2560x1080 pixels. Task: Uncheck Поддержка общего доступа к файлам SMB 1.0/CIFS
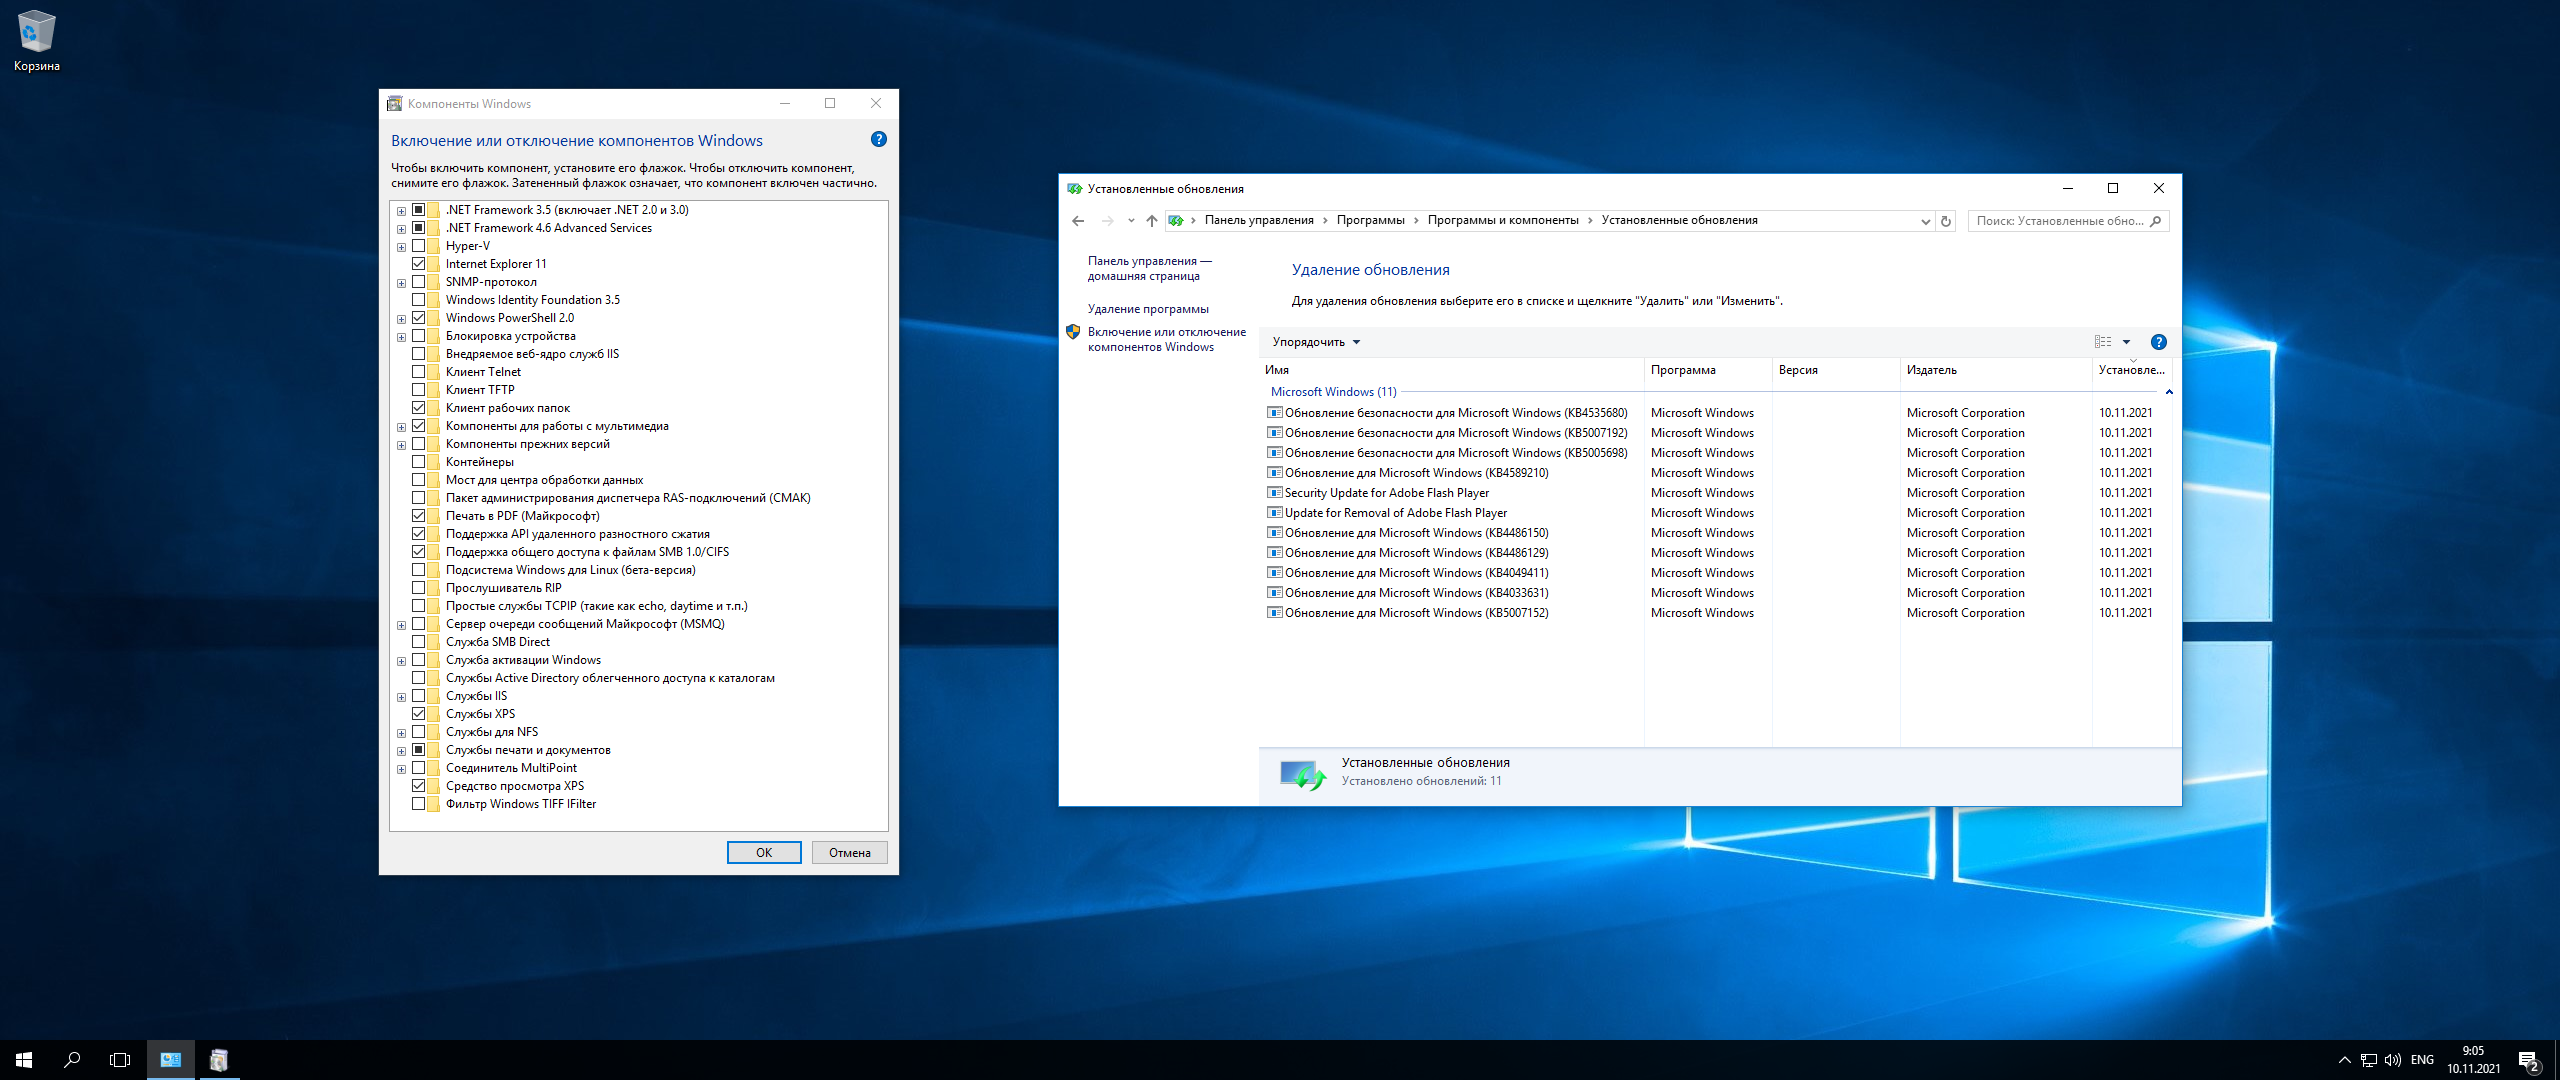coord(419,552)
